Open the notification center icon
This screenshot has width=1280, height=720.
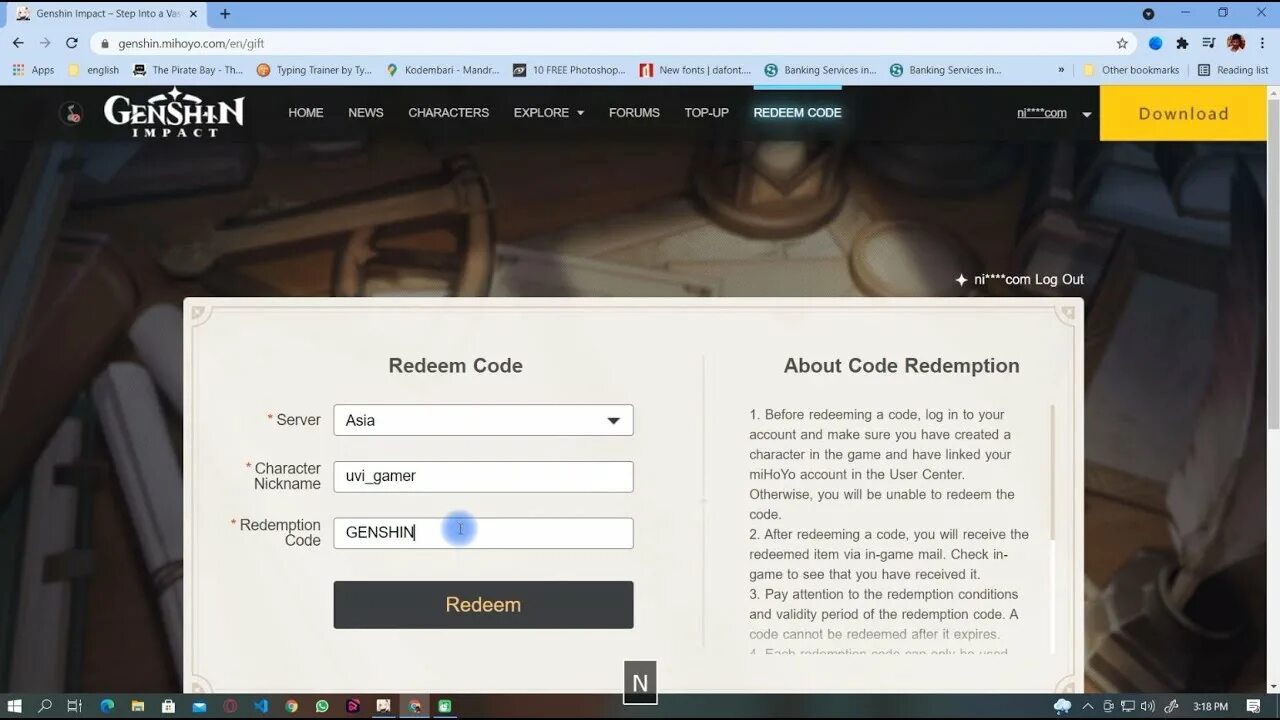pos(1254,706)
